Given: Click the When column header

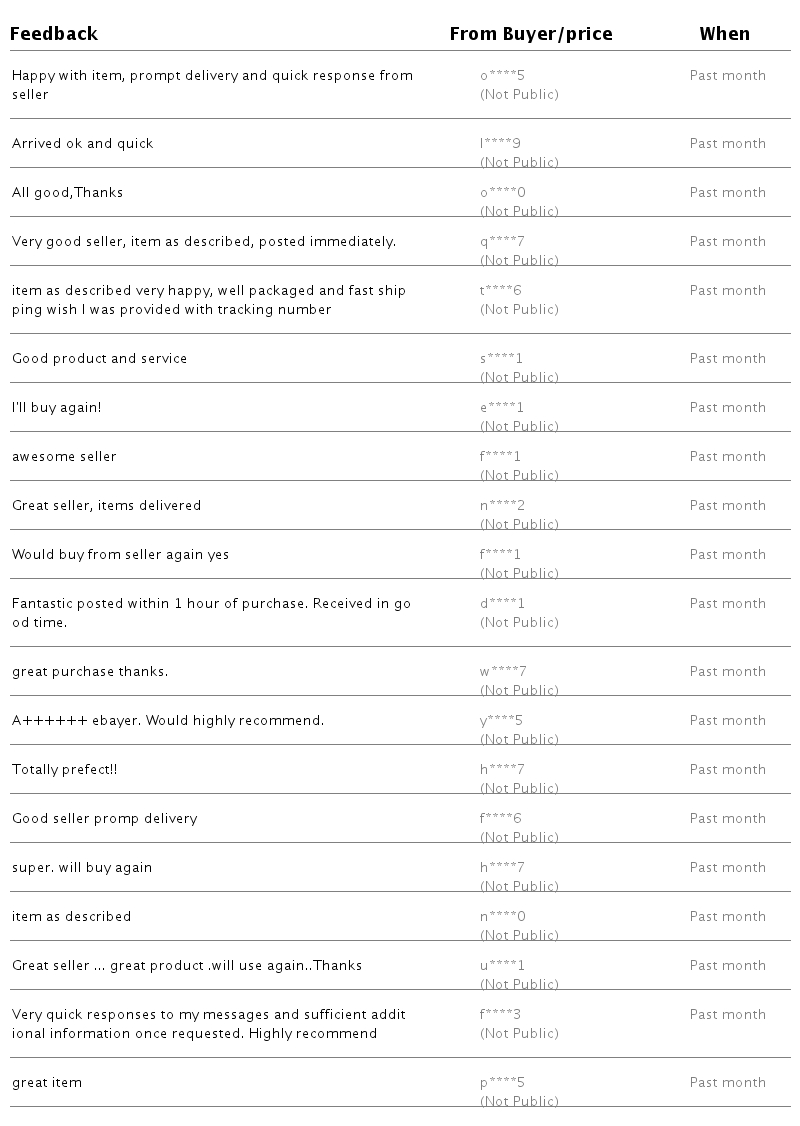Looking at the screenshot, I should (724, 34).
